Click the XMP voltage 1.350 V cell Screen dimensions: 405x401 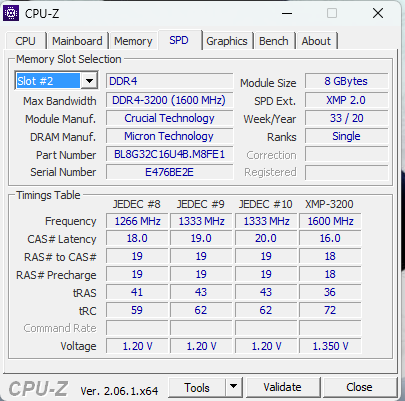330,346
